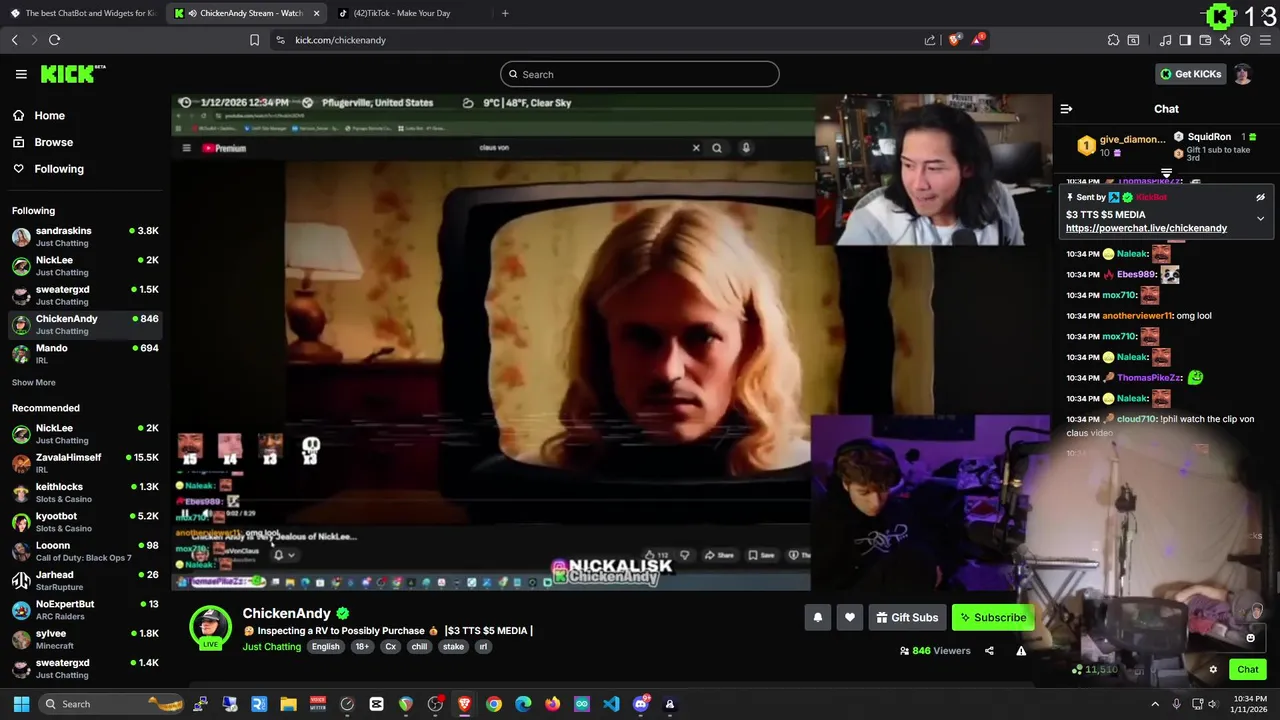Send message with the Chat button
The width and height of the screenshot is (1280, 720).
click(x=1248, y=670)
